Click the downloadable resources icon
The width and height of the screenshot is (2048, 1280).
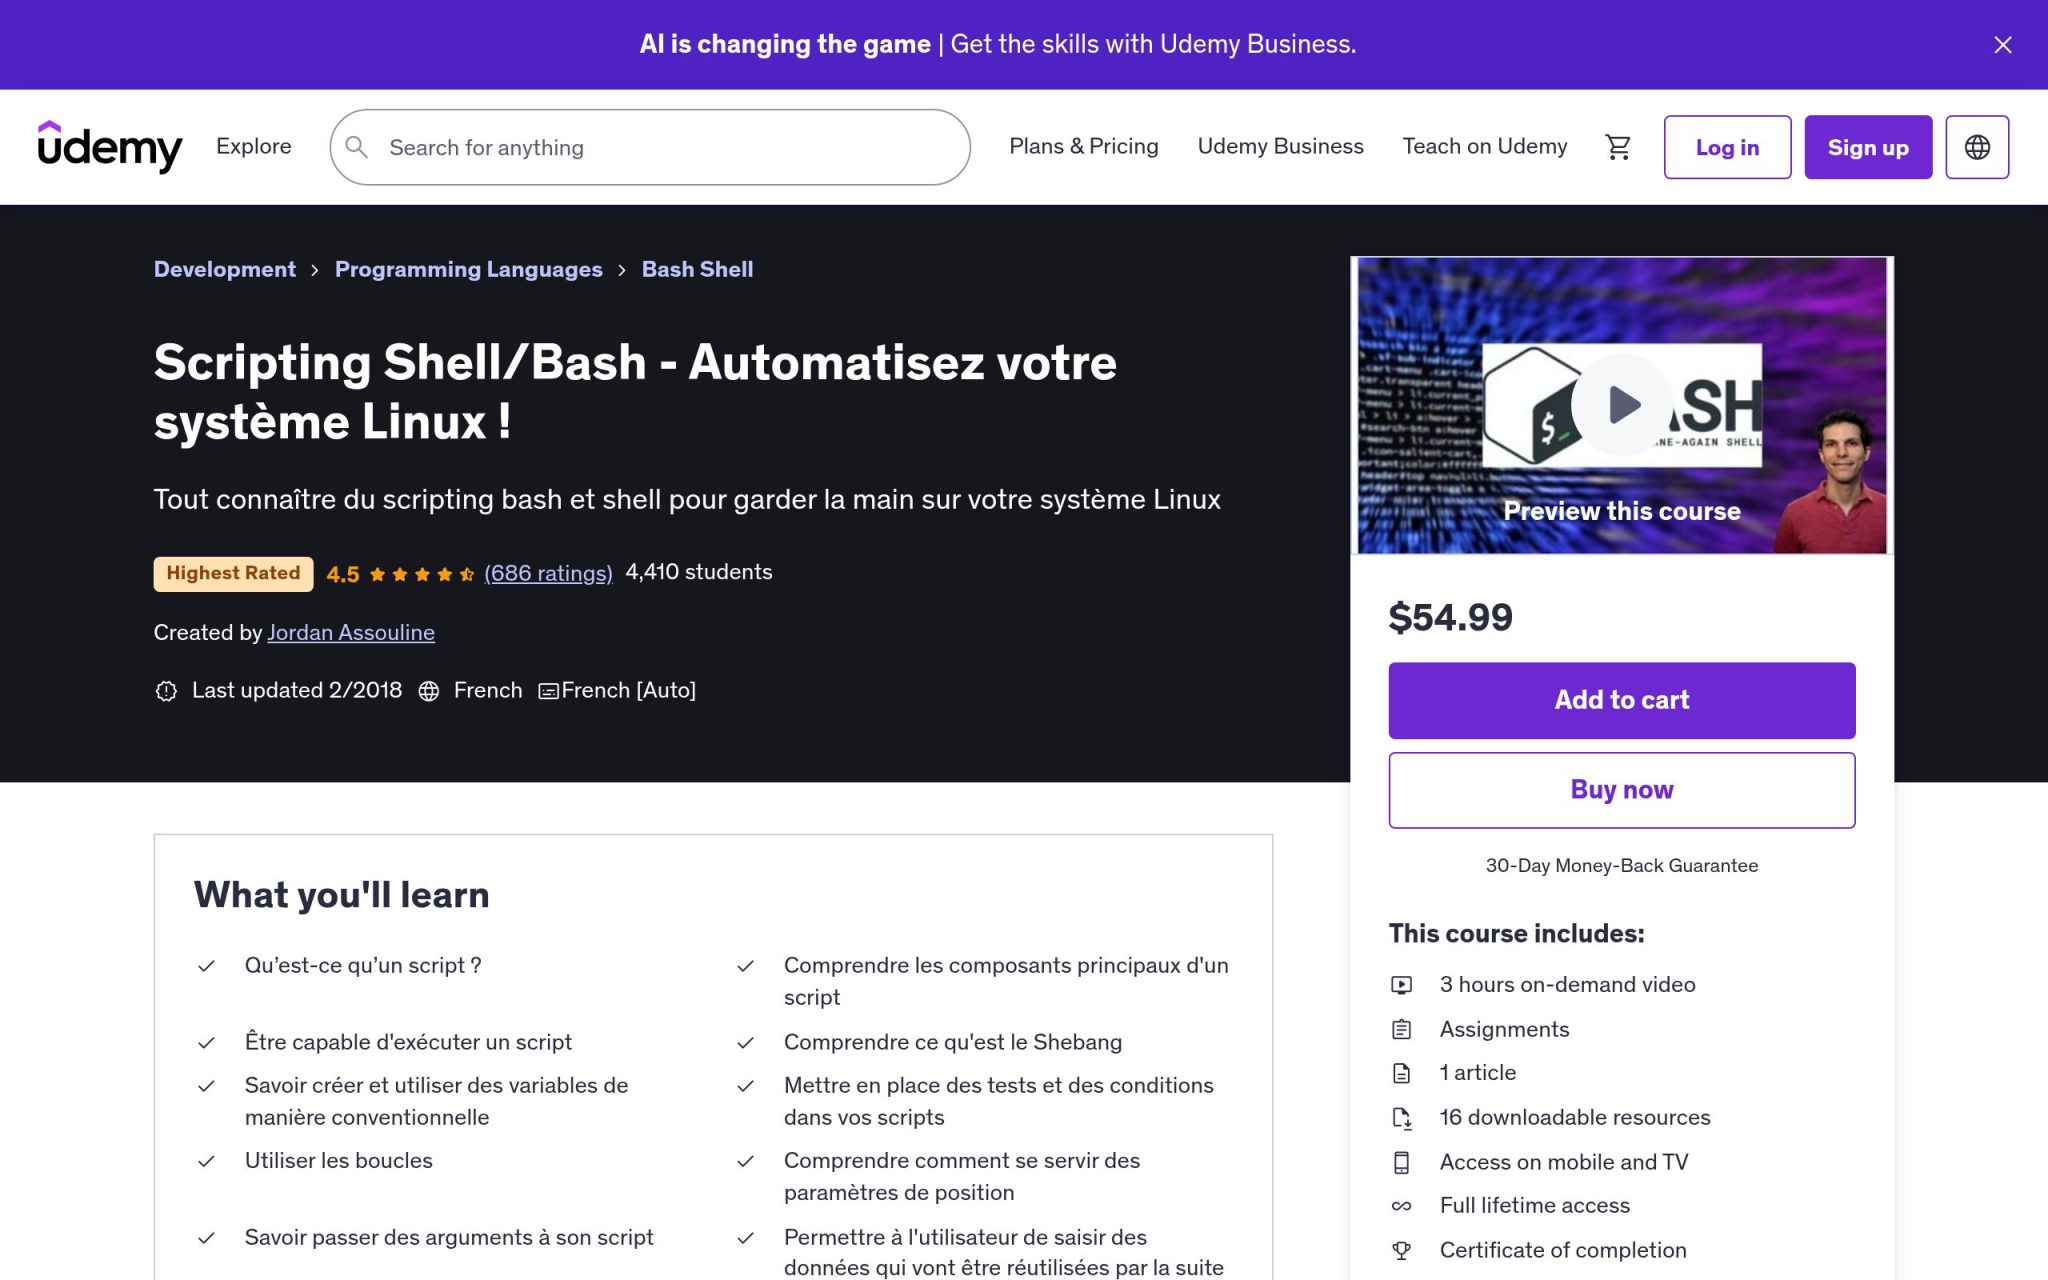tap(1402, 1118)
